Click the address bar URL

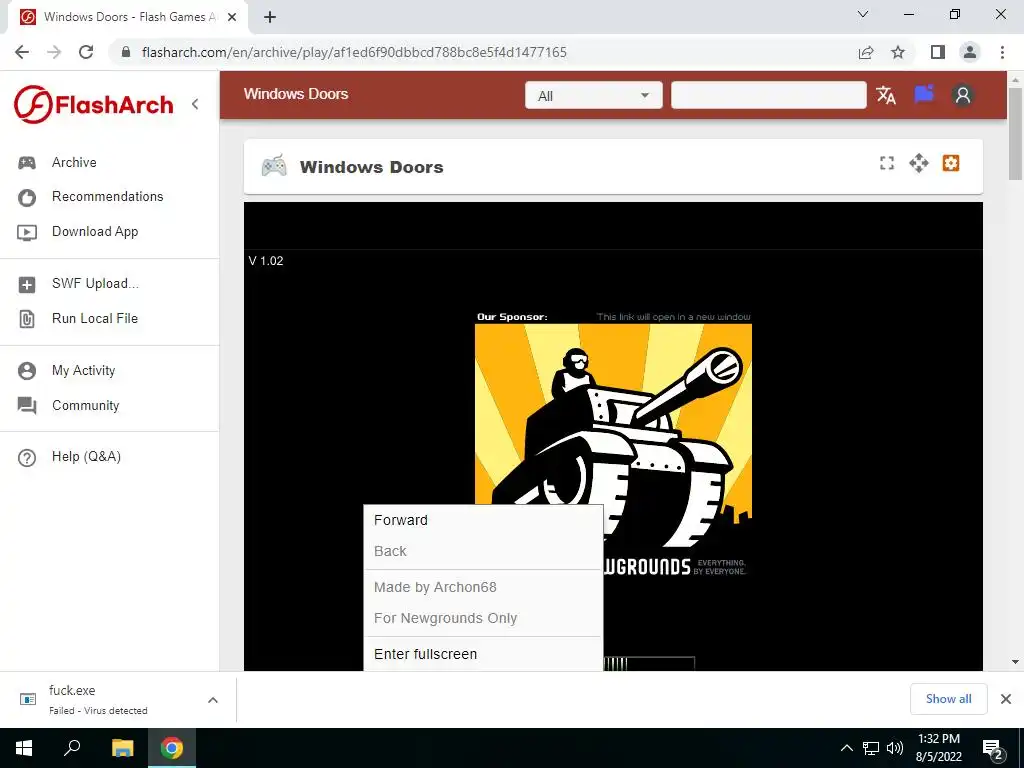[x=354, y=52]
